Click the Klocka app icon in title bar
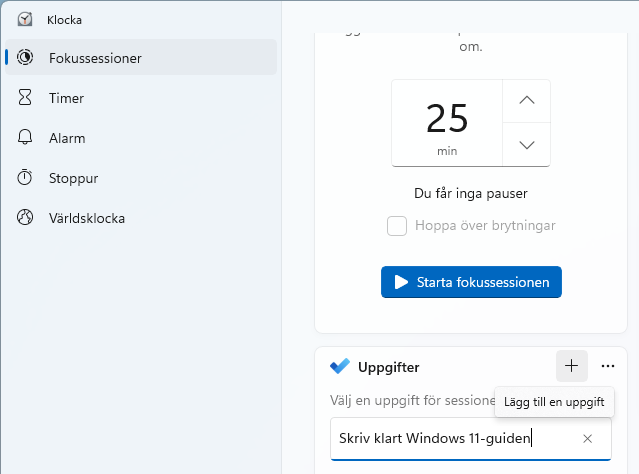Screen dimensions: 639x474 (25, 19)
